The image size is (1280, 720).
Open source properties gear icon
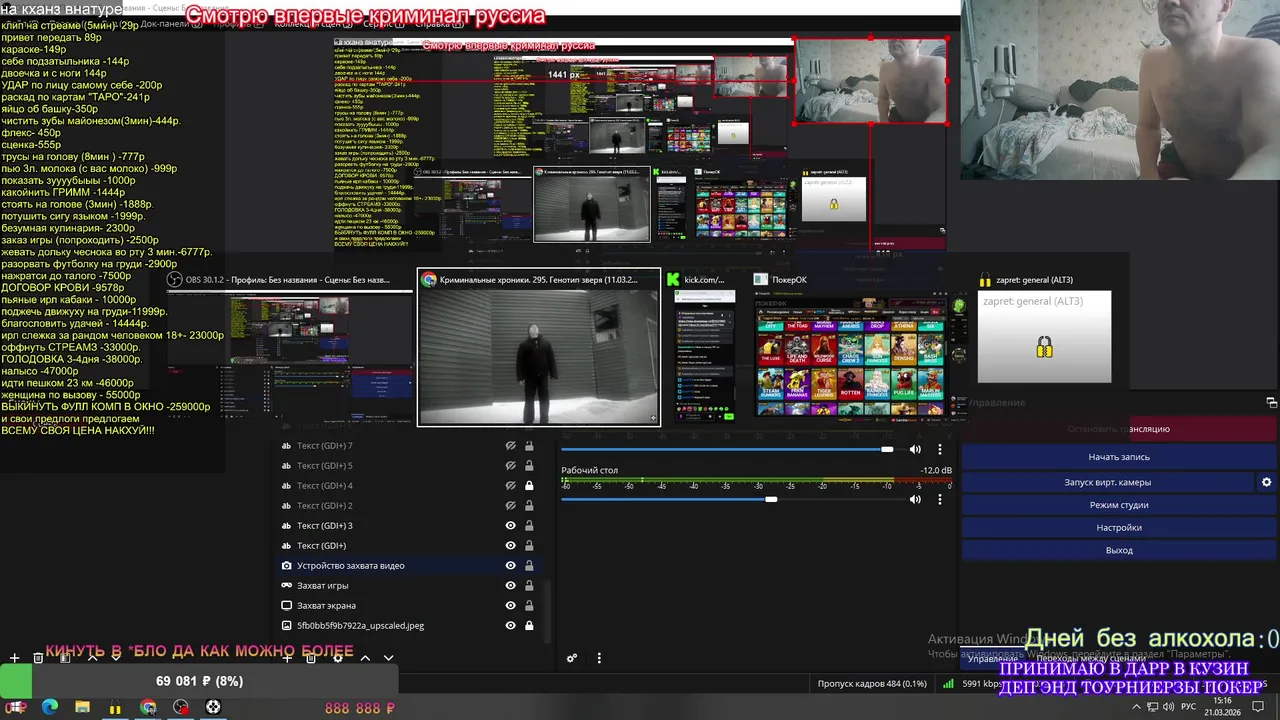pyautogui.click(x=338, y=658)
